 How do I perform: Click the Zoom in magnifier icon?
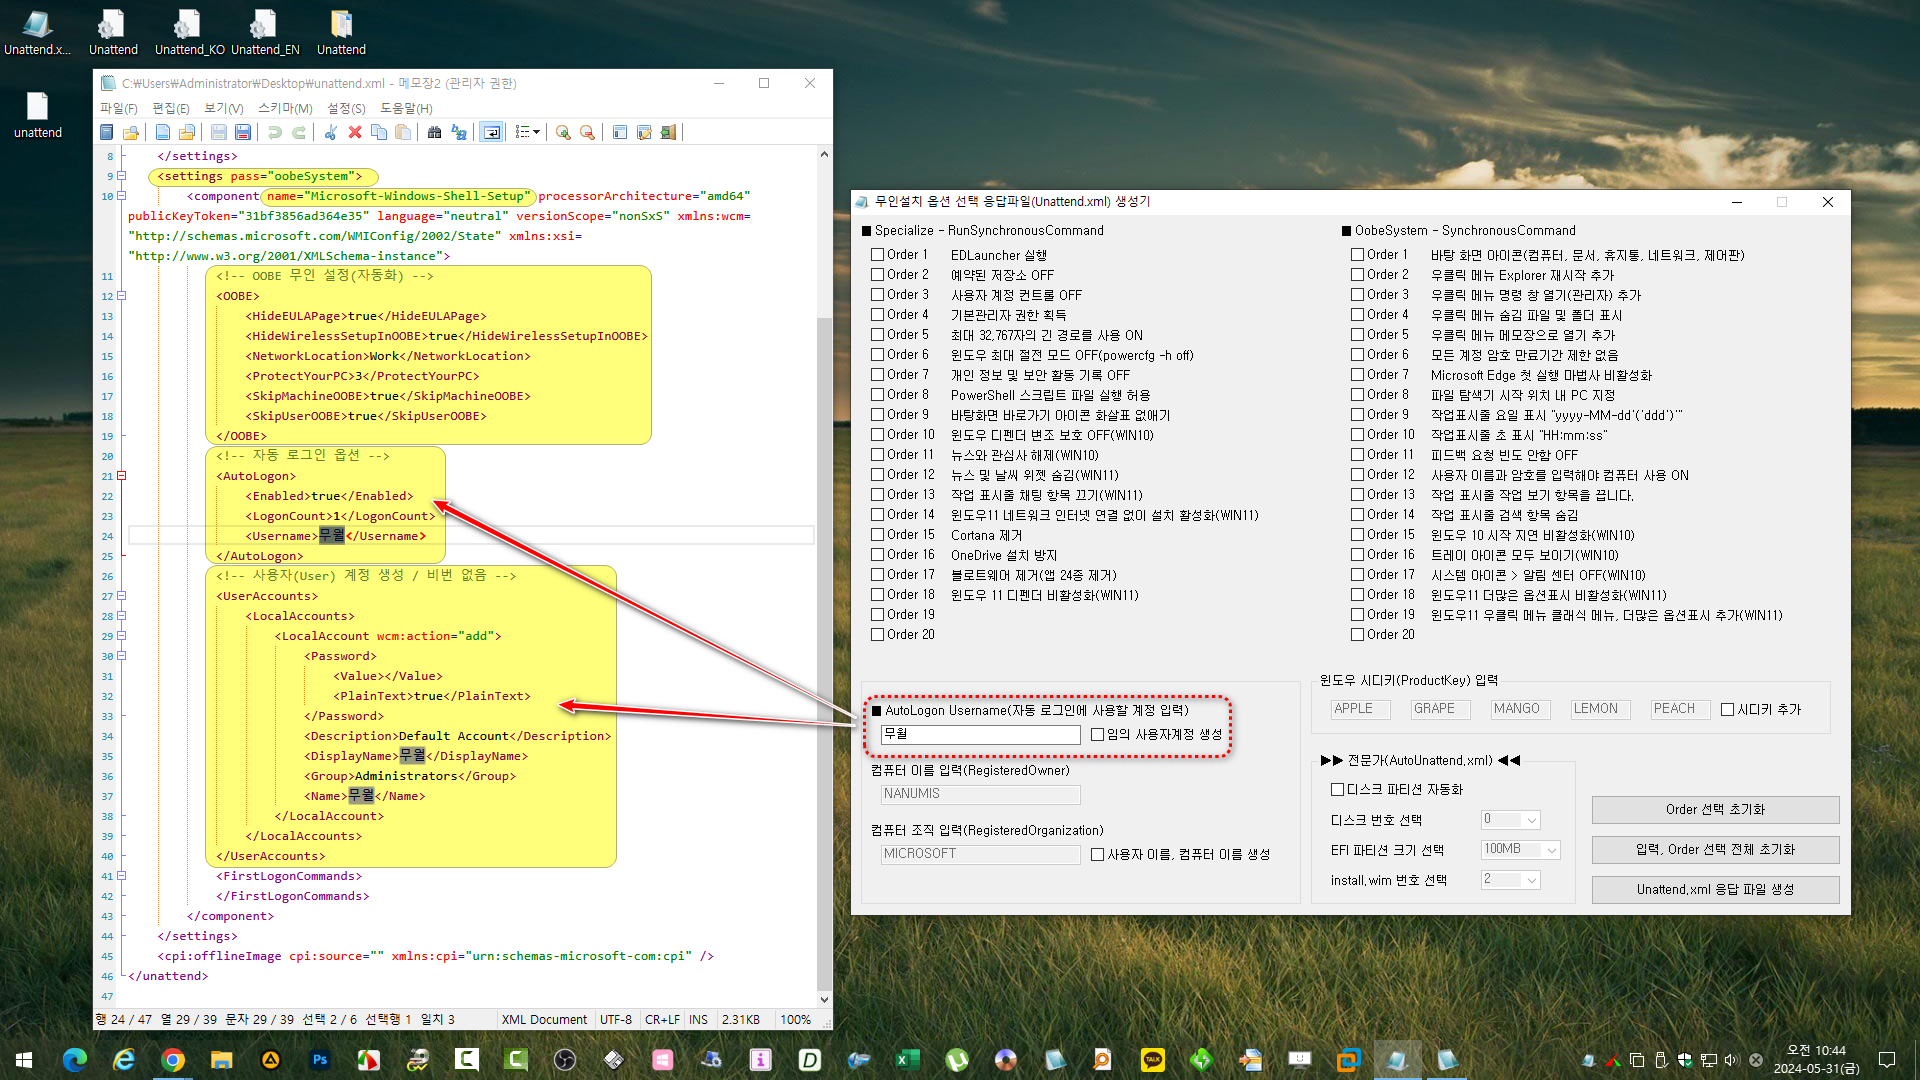pos(563,132)
